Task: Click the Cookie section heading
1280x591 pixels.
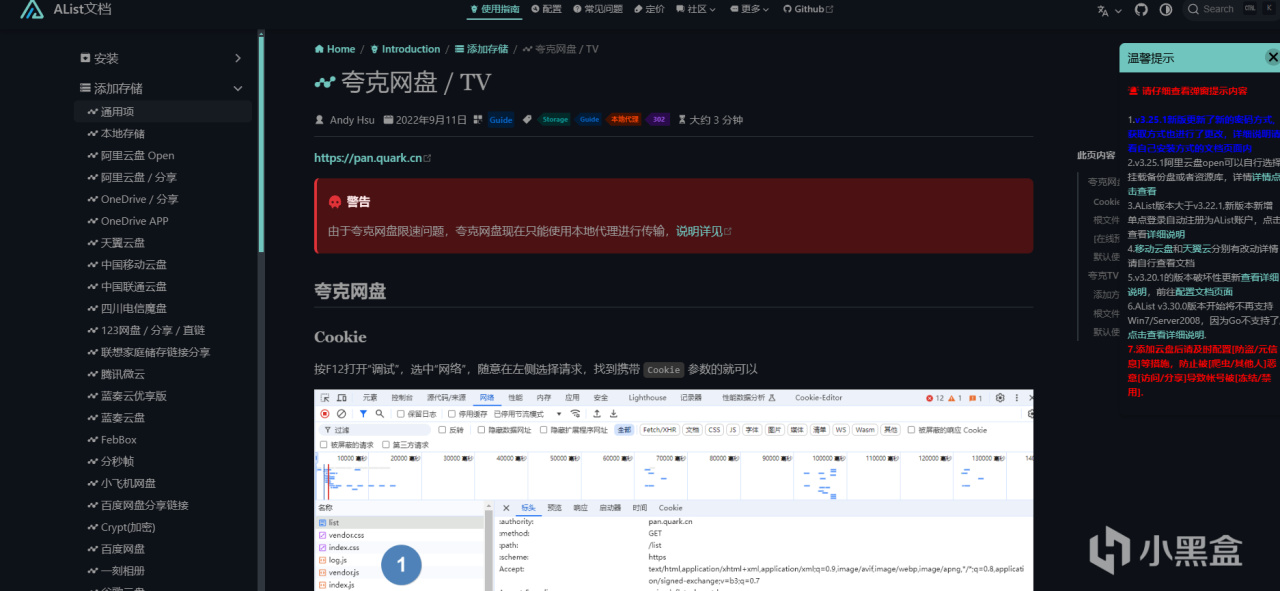Action: pyautogui.click(x=340, y=337)
